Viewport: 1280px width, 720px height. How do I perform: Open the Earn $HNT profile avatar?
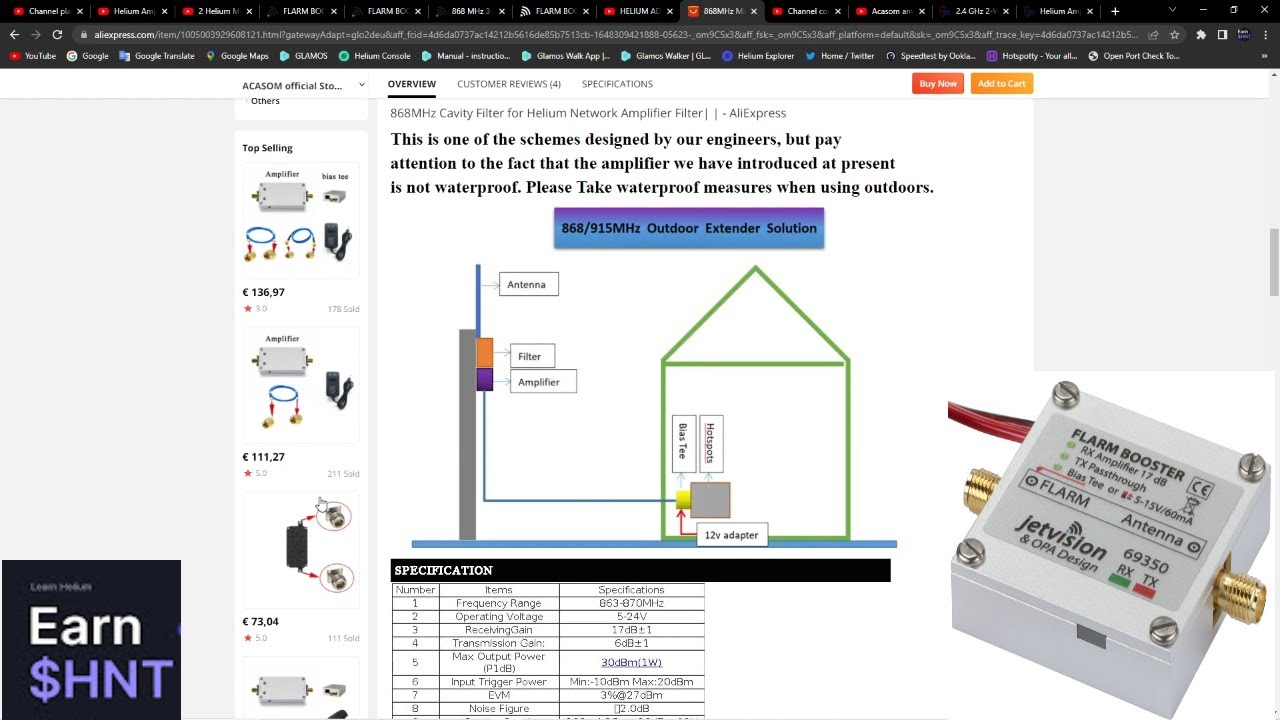coord(1243,34)
